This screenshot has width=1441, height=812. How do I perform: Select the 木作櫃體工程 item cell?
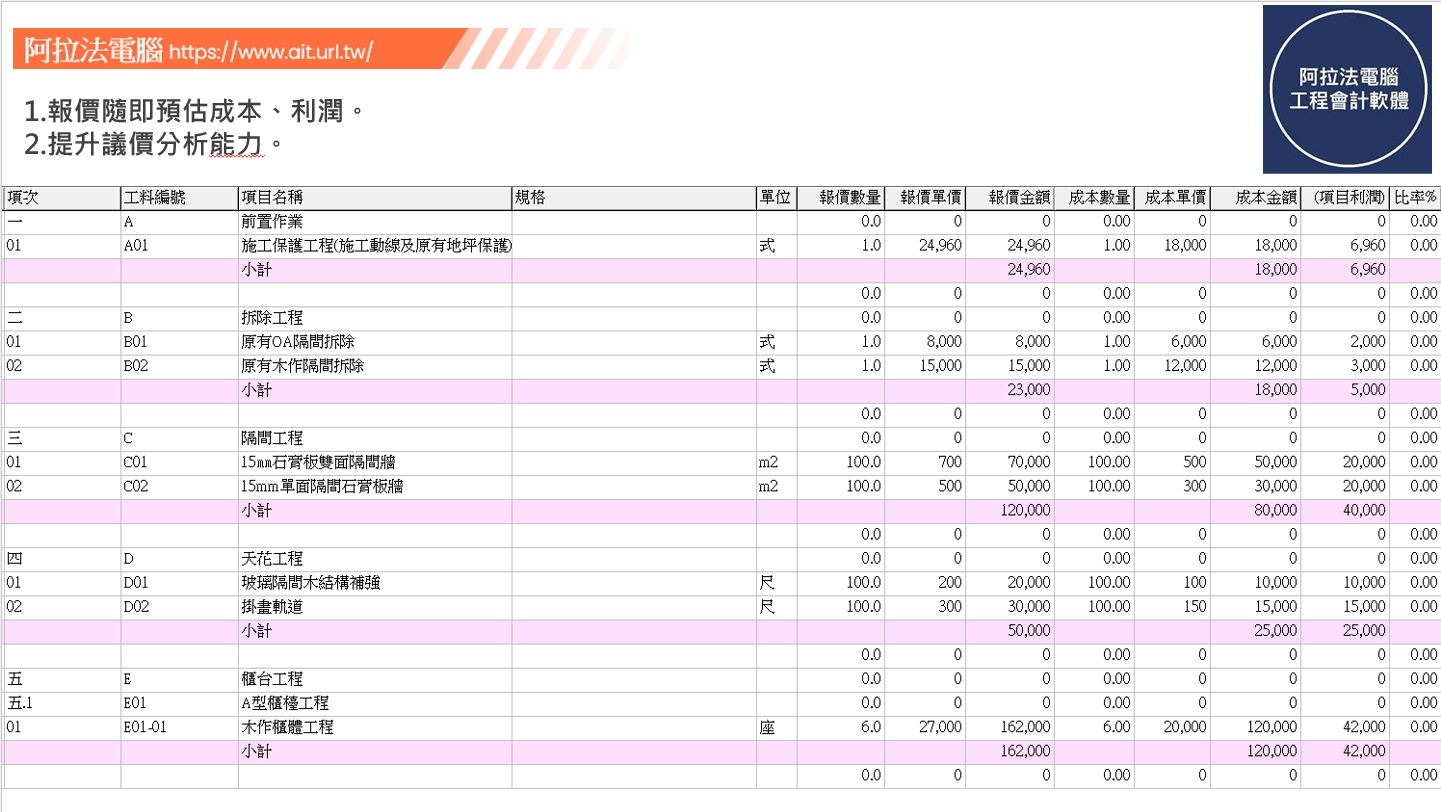click(375, 727)
